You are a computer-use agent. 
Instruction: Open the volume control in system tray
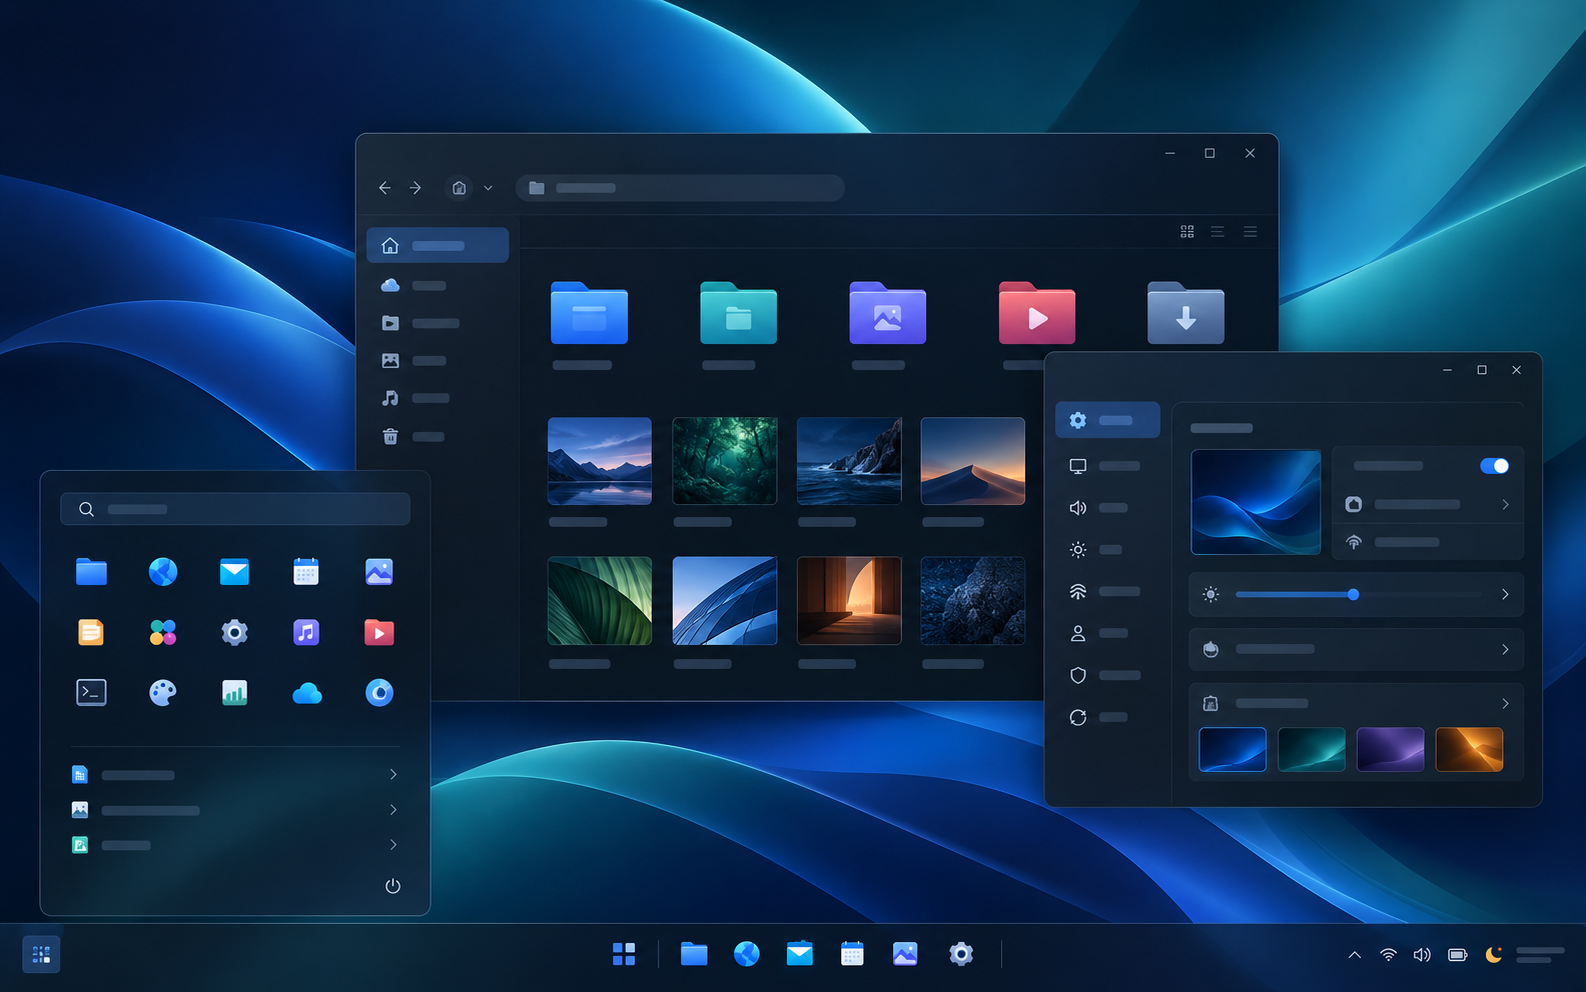(x=1422, y=955)
